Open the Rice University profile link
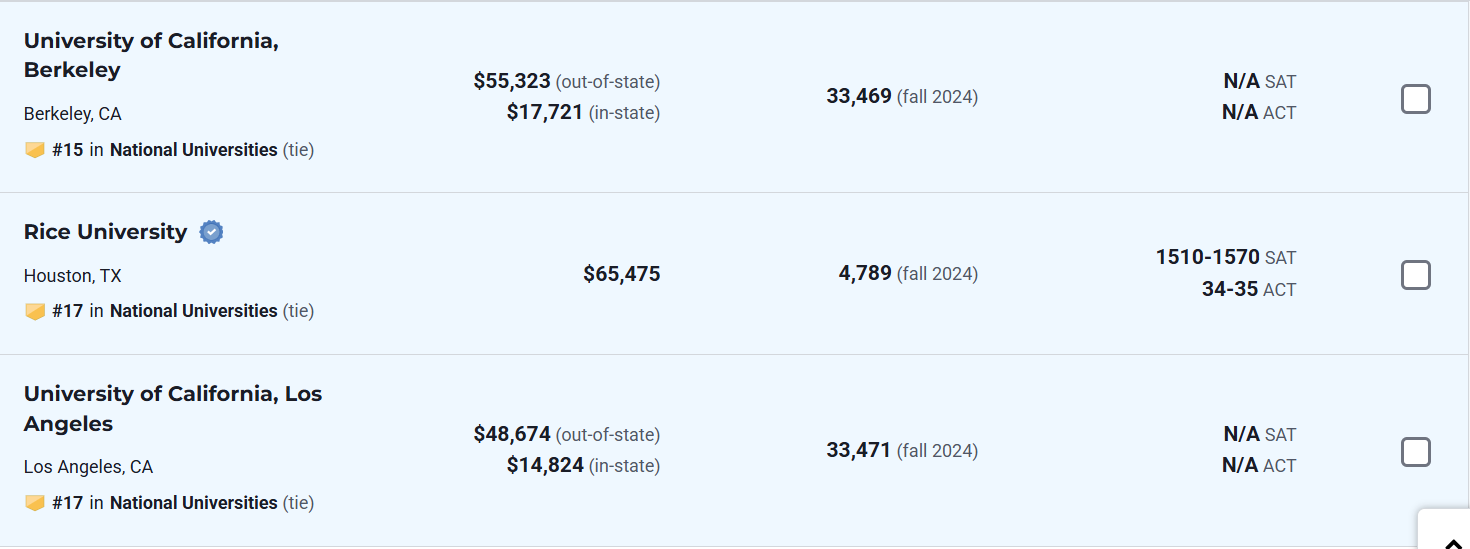 click(x=105, y=232)
